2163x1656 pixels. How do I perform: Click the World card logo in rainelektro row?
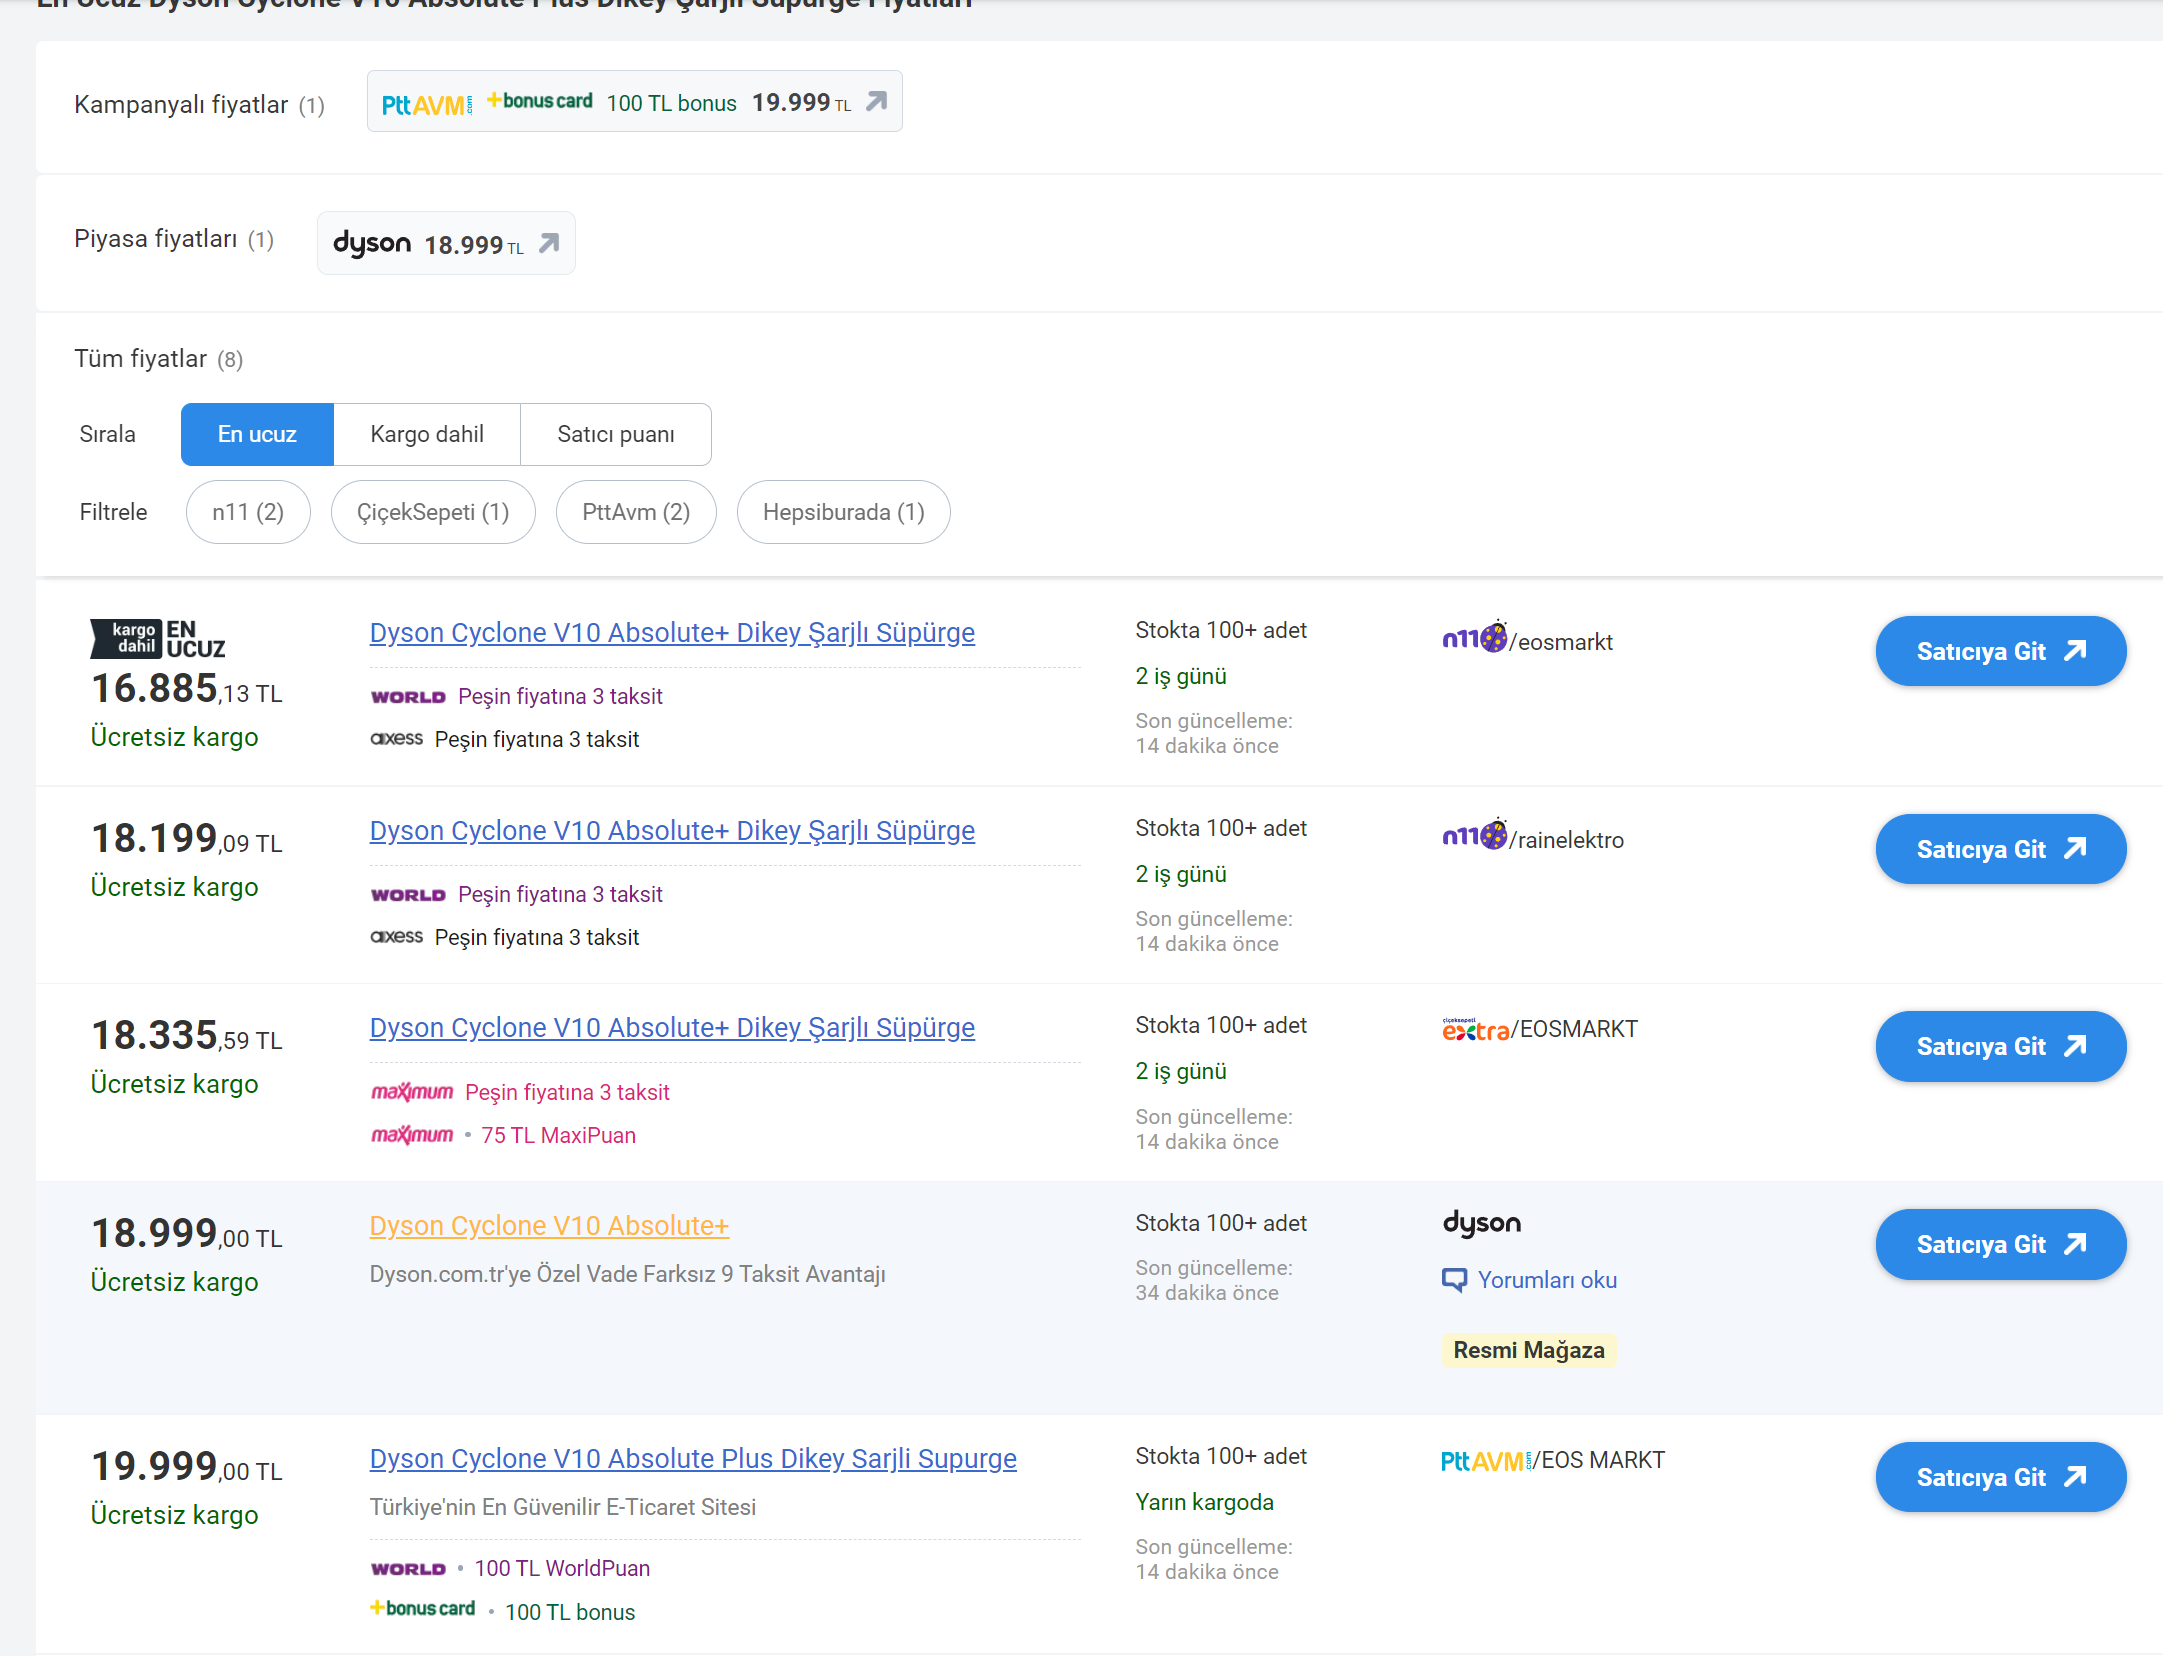[408, 895]
